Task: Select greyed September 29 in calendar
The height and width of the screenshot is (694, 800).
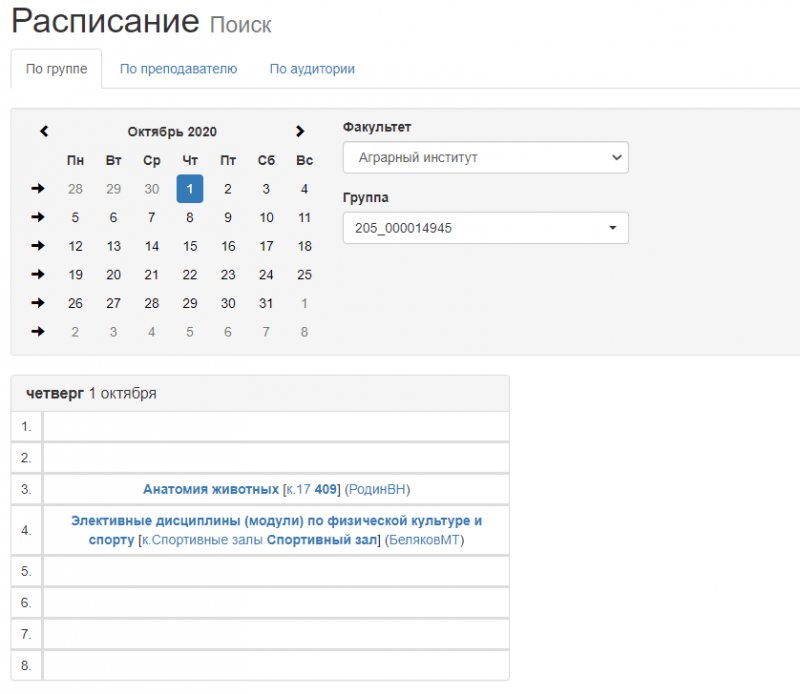Action: (x=113, y=189)
